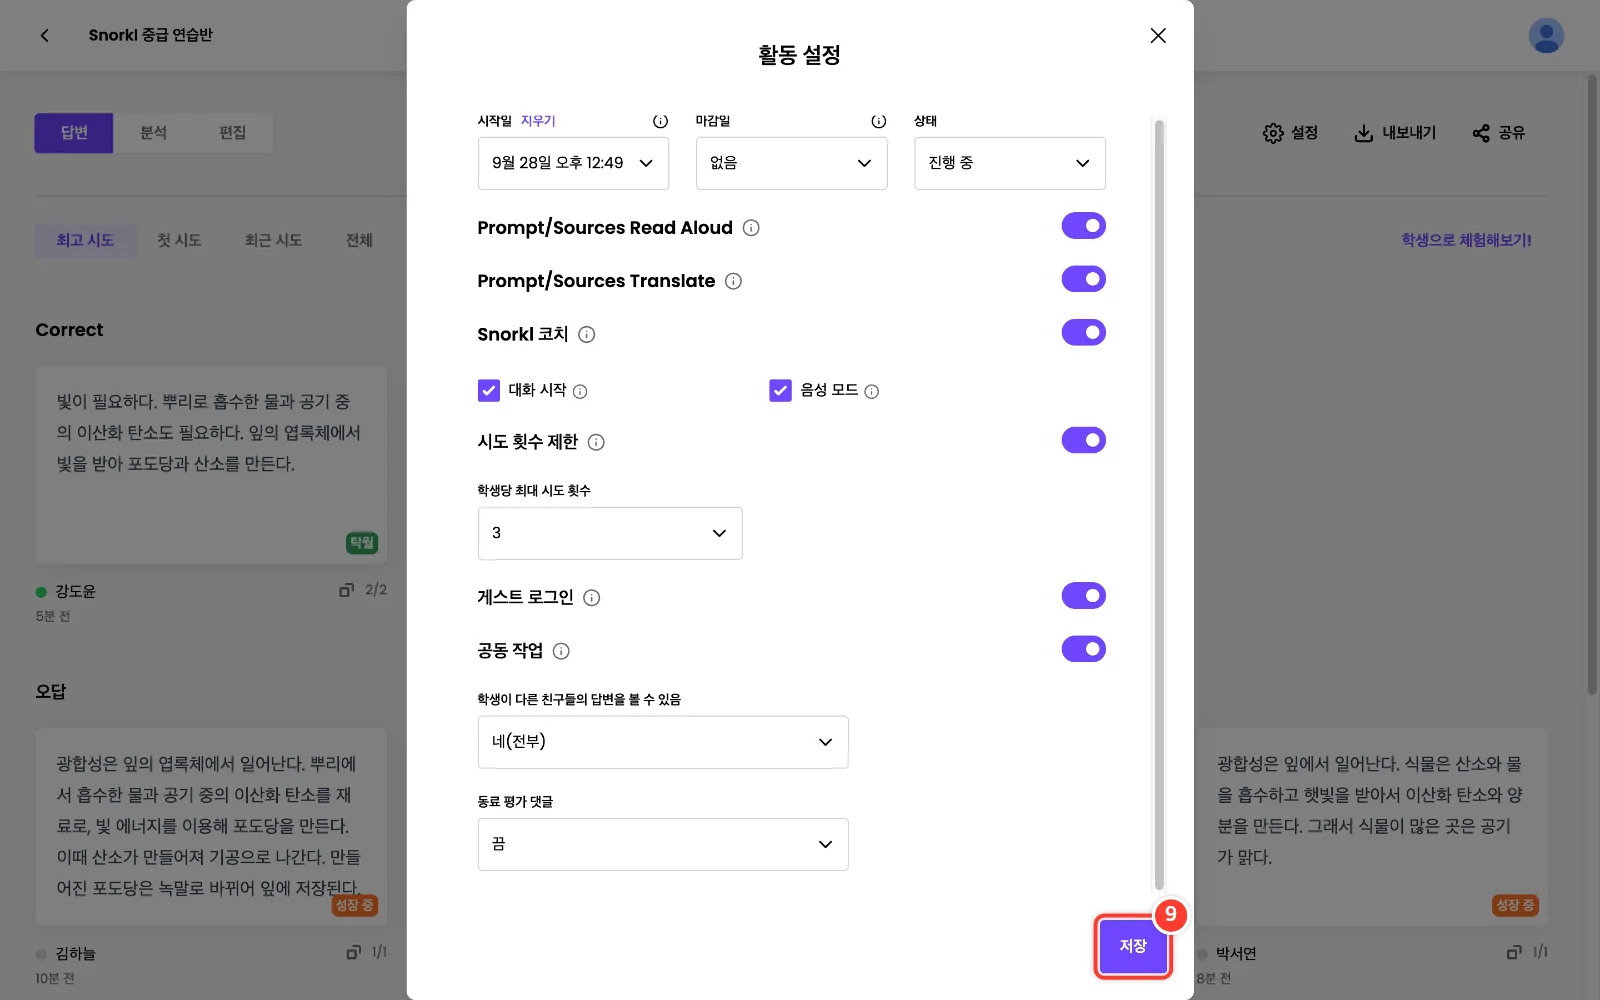Close the 활동 설정 dialog
1600x1000 pixels.
tap(1158, 36)
